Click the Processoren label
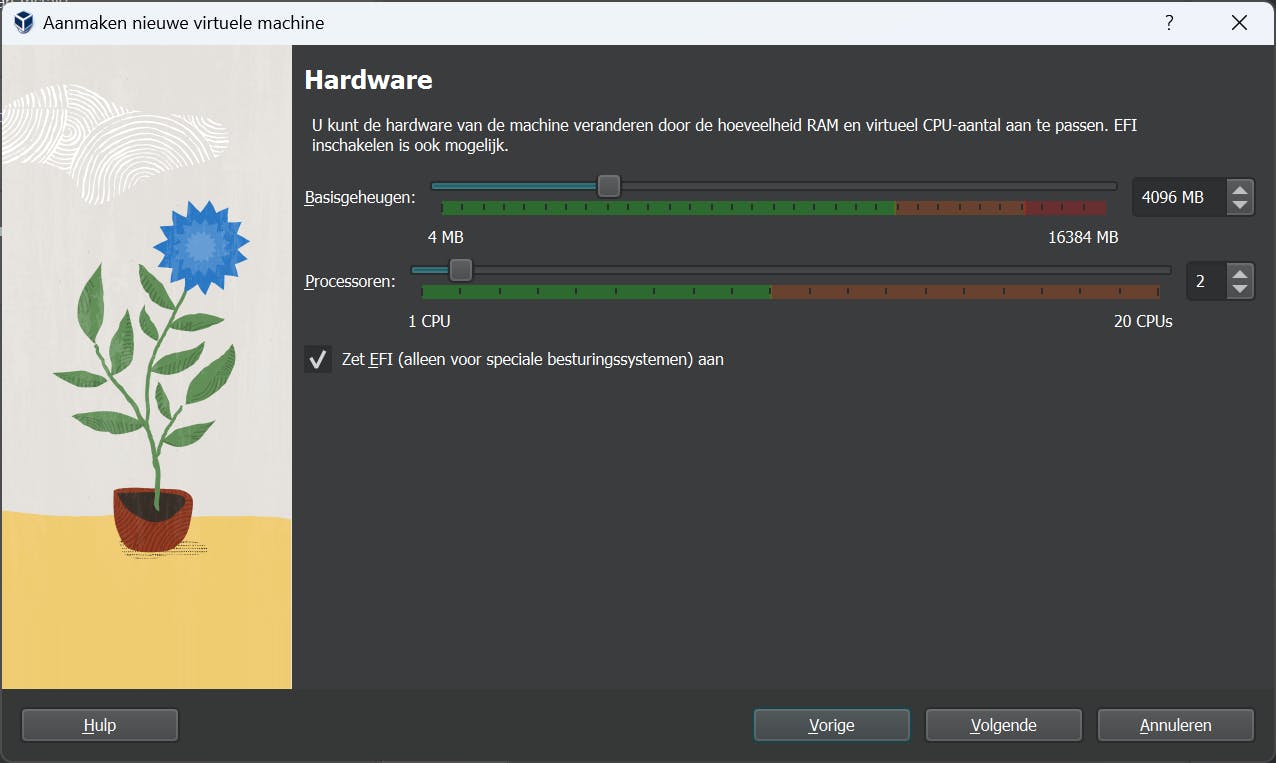This screenshot has height=763, width=1276. 350,281
